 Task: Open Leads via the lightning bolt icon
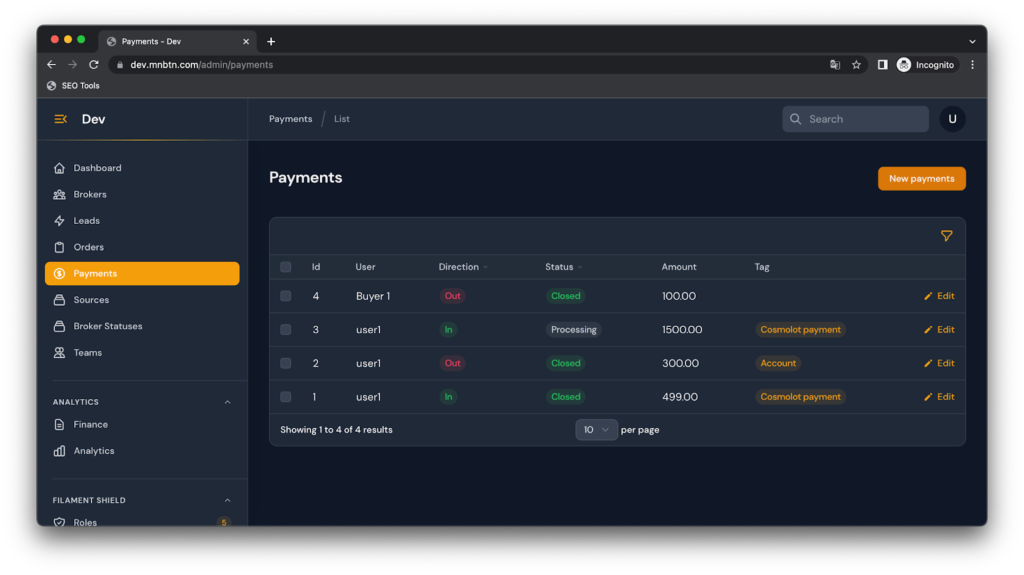pos(60,221)
